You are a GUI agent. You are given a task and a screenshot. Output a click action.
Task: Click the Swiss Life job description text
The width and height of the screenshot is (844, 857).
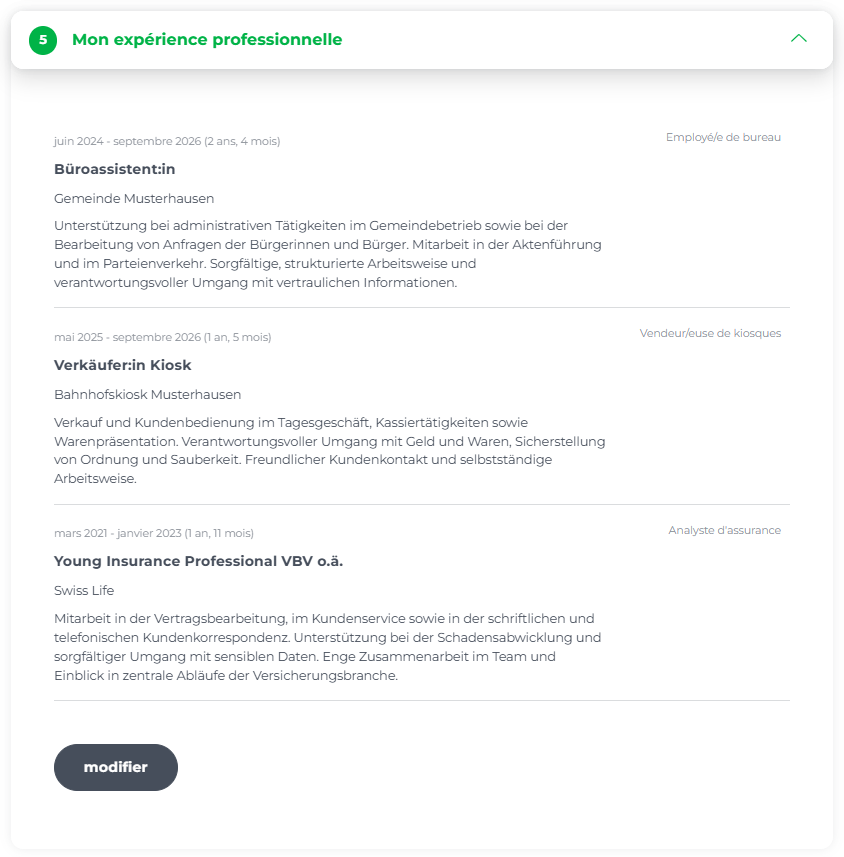point(325,646)
